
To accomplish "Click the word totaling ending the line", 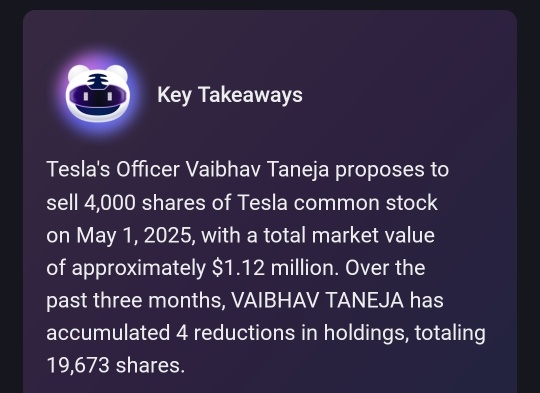I will 450,333.
